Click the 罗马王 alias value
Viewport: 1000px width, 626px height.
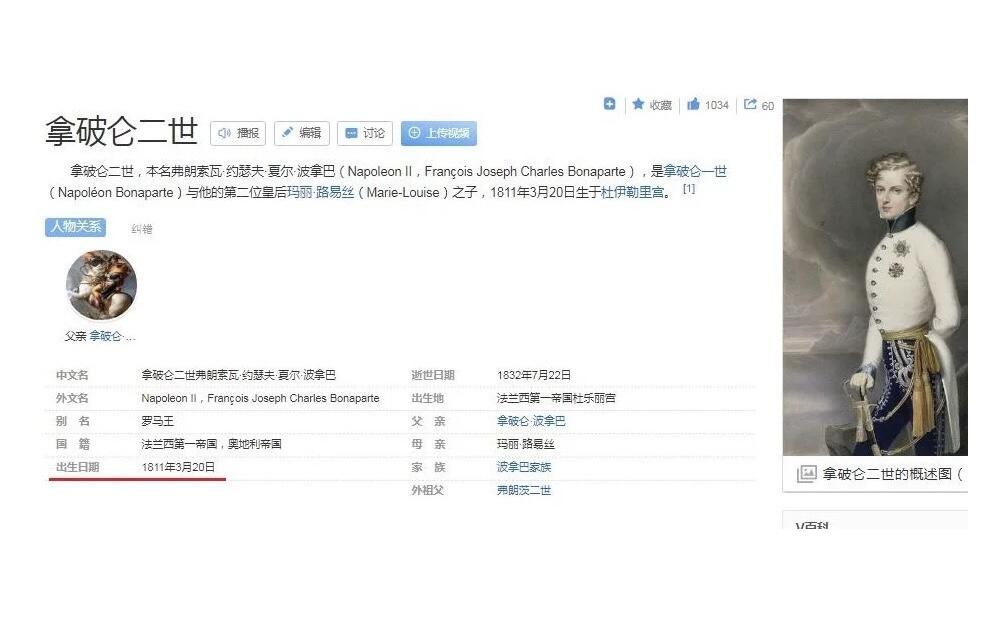(158, 421)
